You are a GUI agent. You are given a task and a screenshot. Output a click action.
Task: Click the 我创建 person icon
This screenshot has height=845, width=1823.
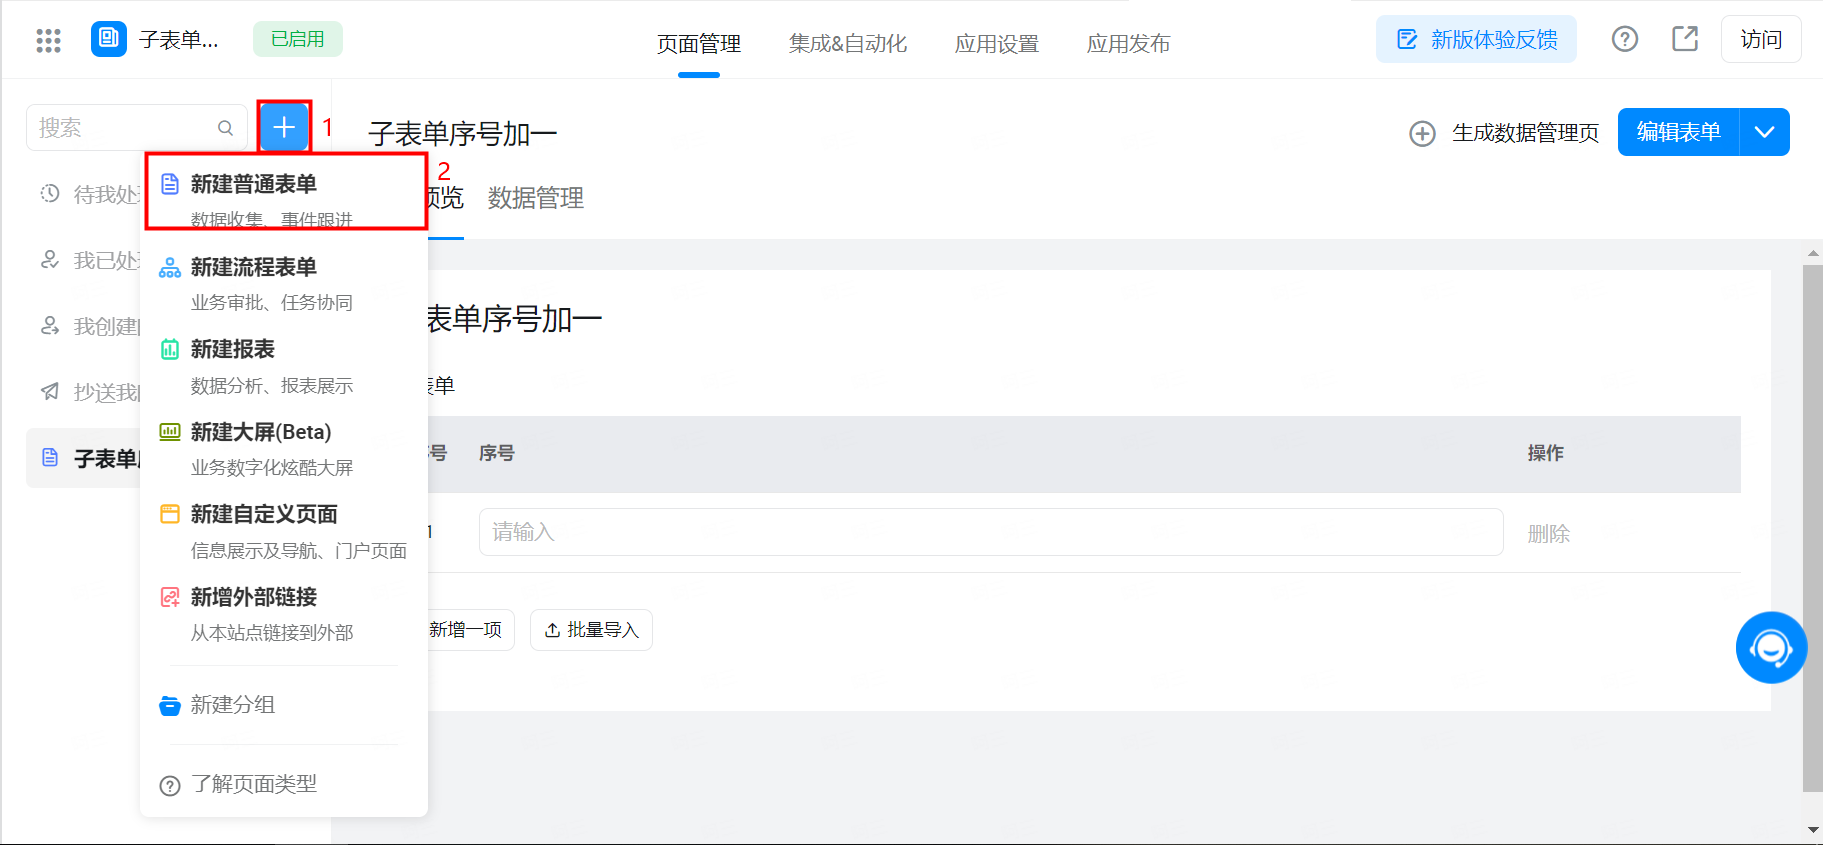[50, 326]
